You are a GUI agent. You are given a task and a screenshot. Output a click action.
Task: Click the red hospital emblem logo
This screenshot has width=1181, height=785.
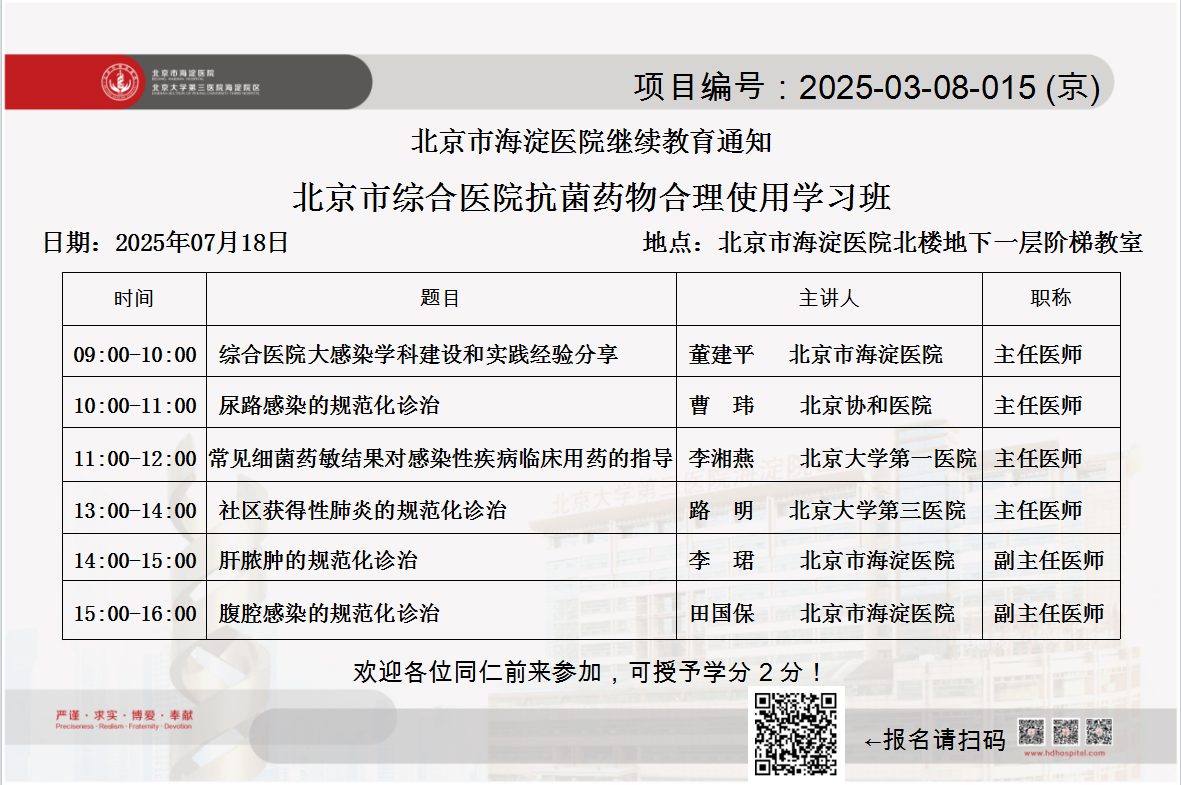pyautogui.click(x=121, y=82)
